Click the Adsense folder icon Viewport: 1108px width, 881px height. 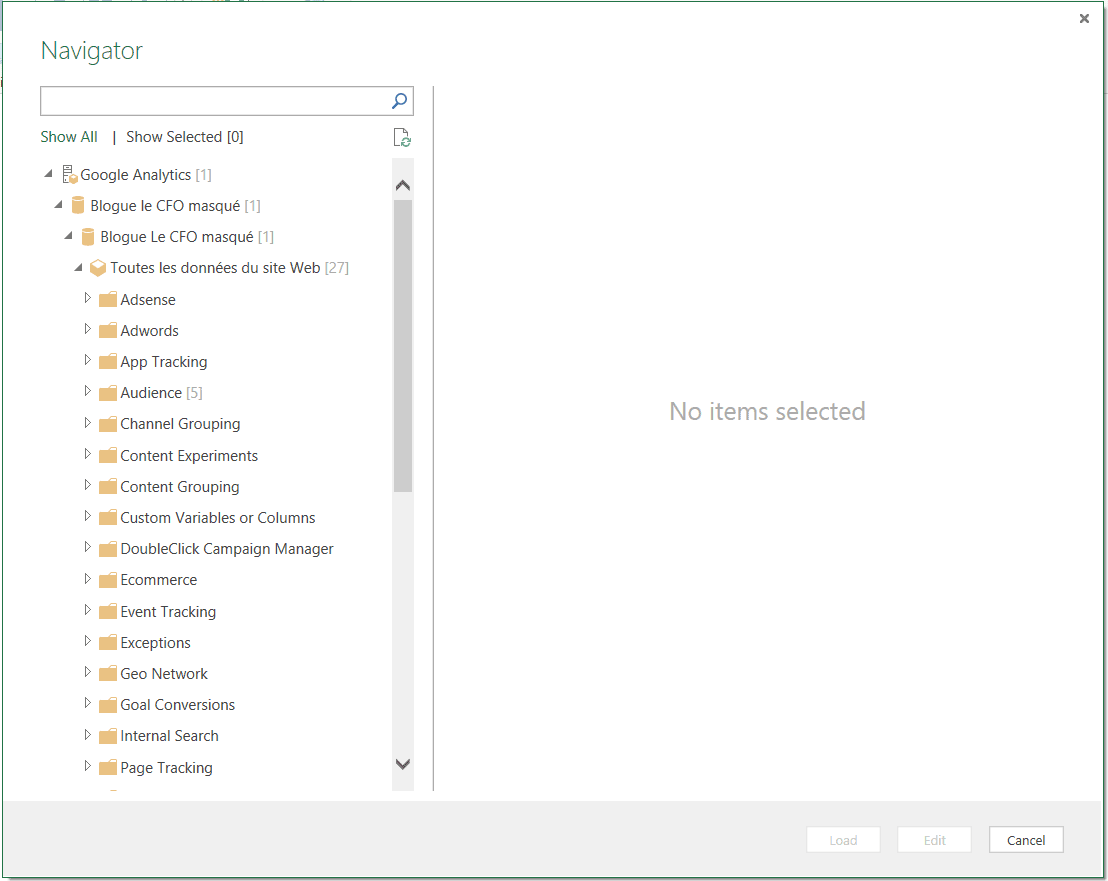(x=108, y=300)
